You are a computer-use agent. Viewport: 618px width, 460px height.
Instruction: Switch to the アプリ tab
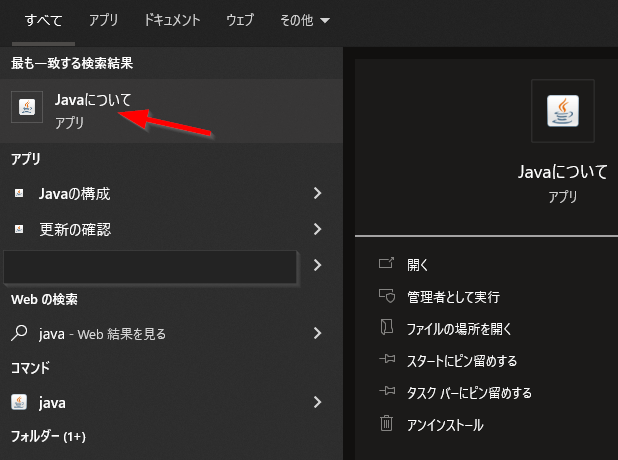click(103, 20)
